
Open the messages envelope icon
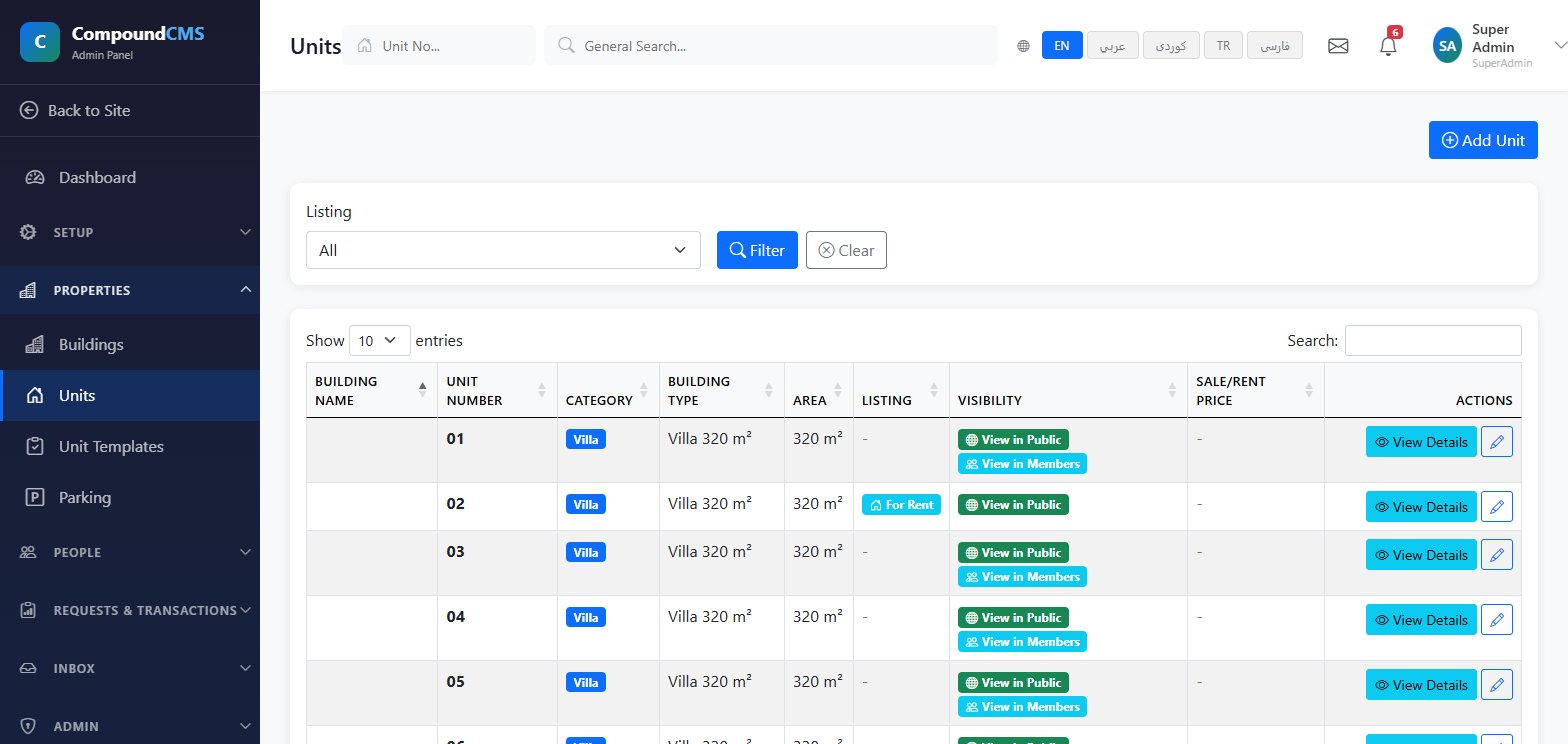pyautogui.click(x=1338, y=46)
